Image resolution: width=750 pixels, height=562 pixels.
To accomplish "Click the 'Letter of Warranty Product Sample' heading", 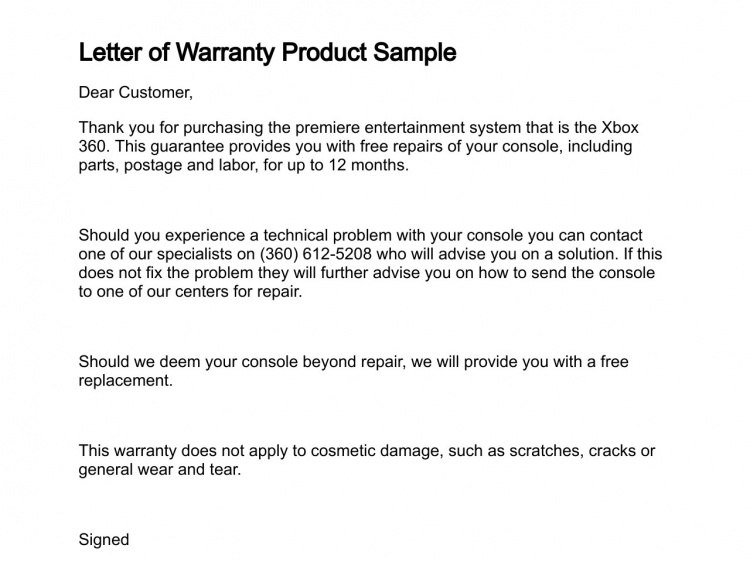I will [267, 53].
